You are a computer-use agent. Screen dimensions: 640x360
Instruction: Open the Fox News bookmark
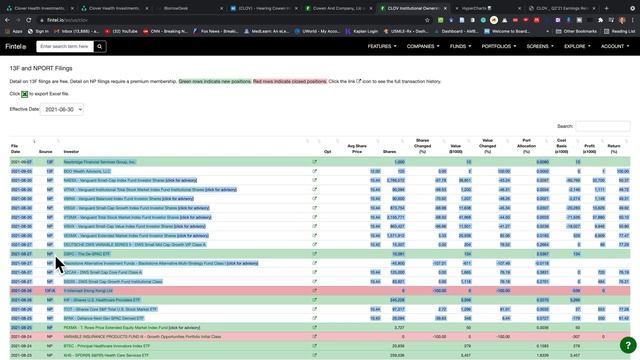coord(216,31)
